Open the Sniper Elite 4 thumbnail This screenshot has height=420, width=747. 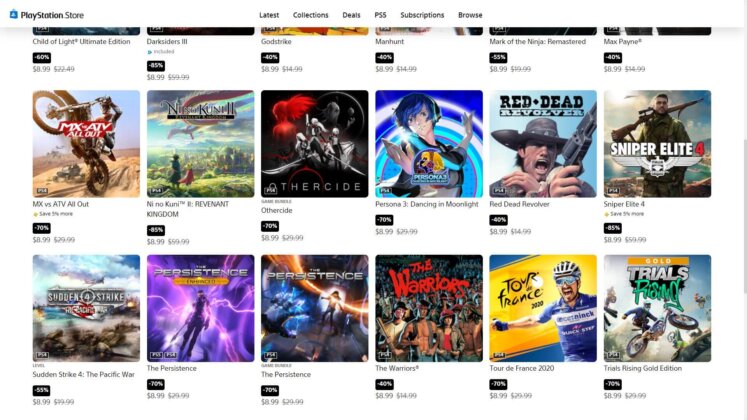[x=657, y=144]
